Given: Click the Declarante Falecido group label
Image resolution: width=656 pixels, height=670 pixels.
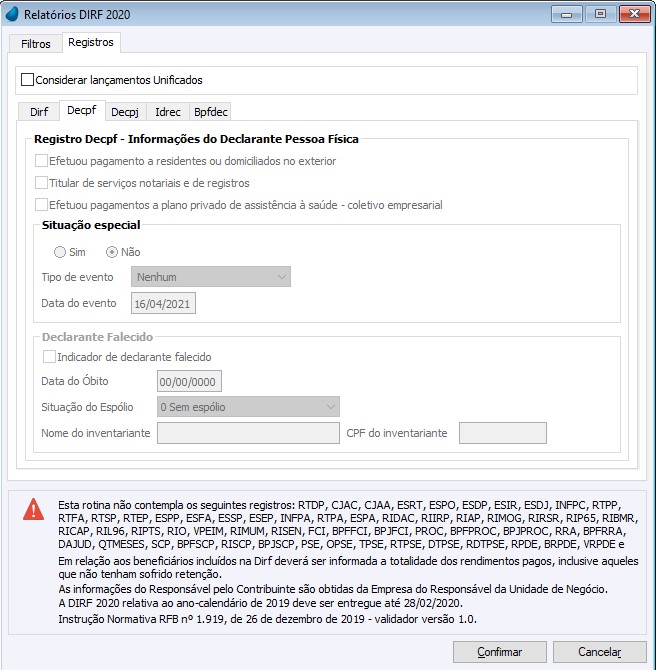Looking at the screenshot, I should click(x=97, y=337).
